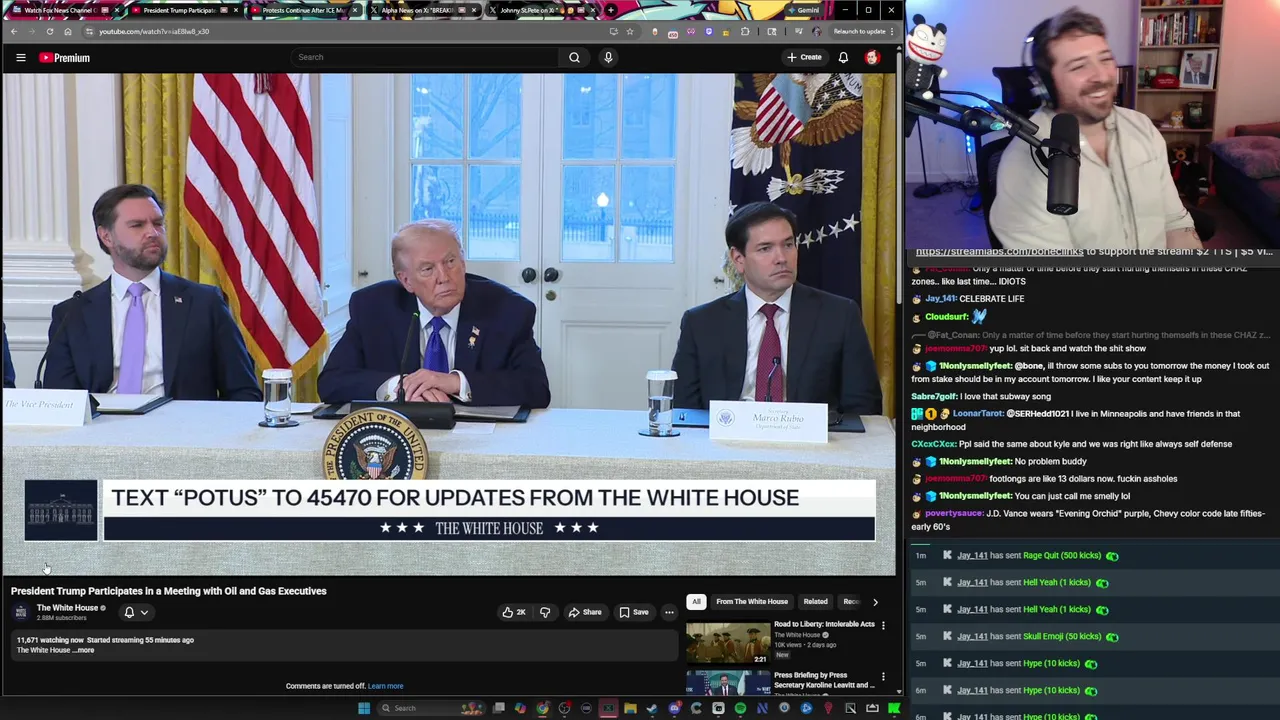This screenshot has height=720, width=1280.
Task: Open options for Road to Liberty video
Action: [x=883, y=625]
